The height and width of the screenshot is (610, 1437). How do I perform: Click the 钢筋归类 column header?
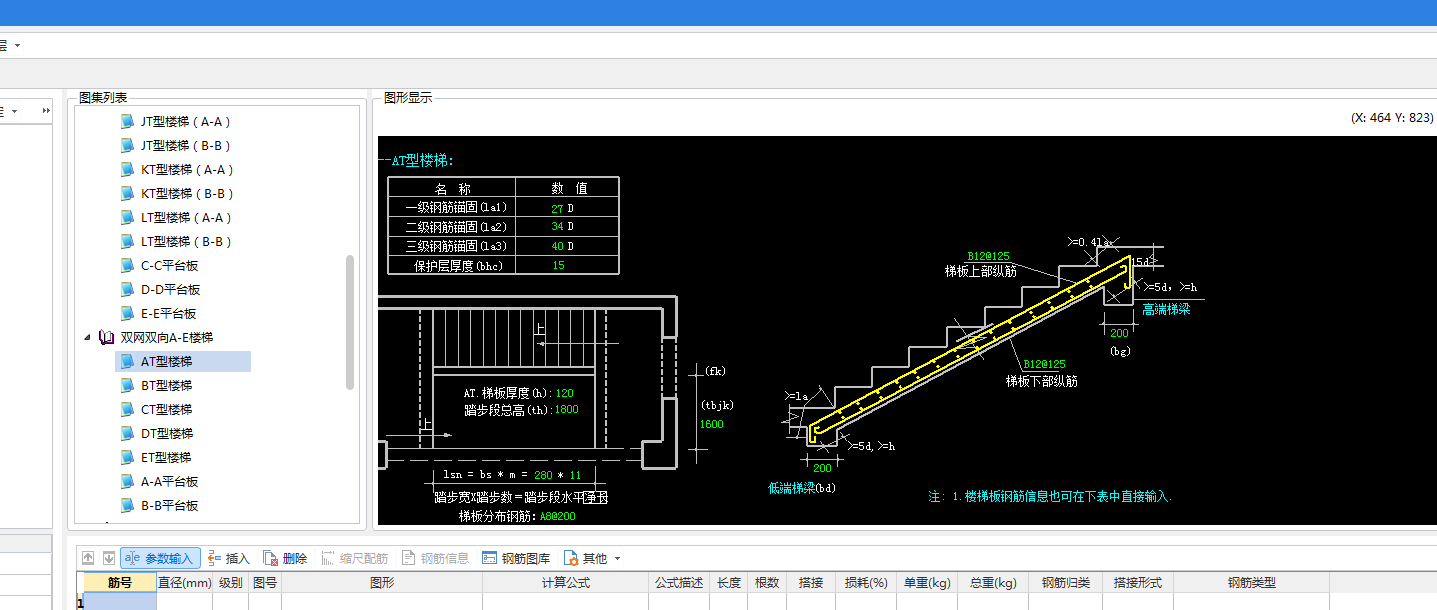(x=1065, y=583)
